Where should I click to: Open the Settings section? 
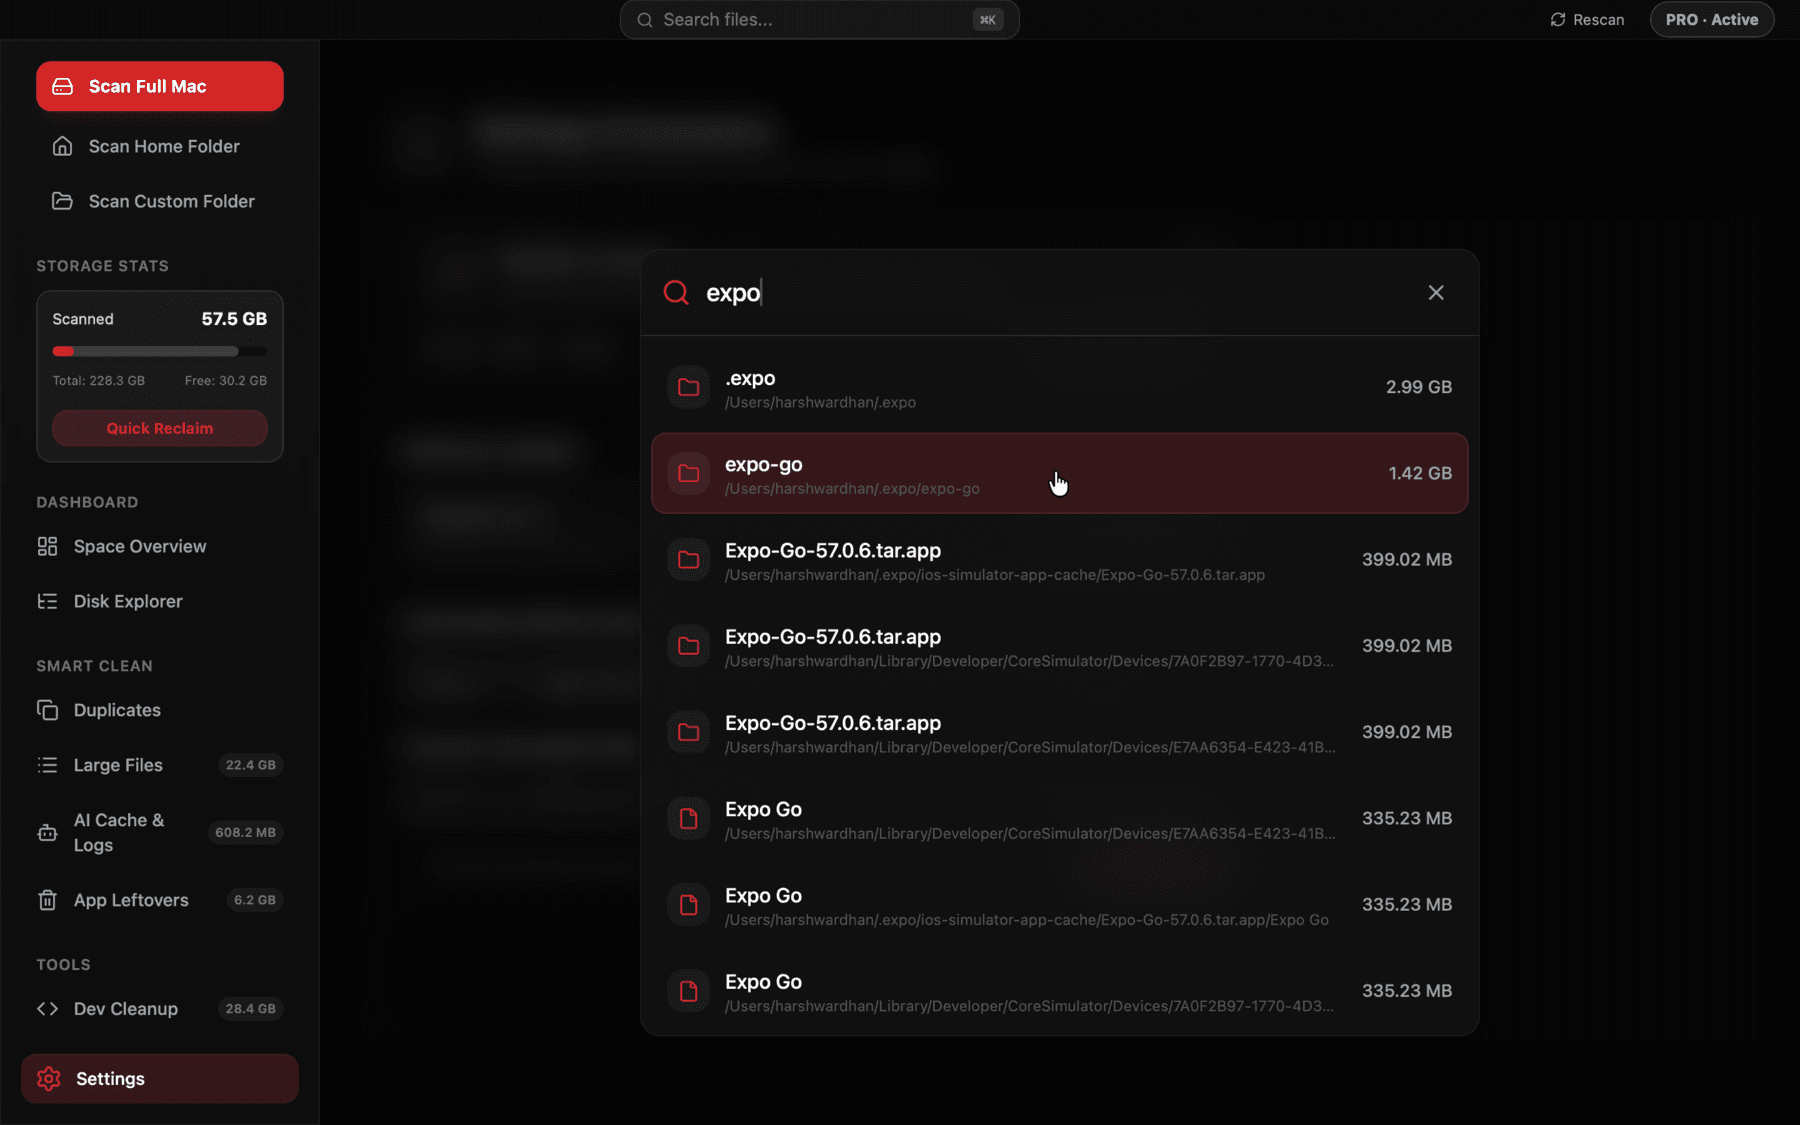point(160,1079)
